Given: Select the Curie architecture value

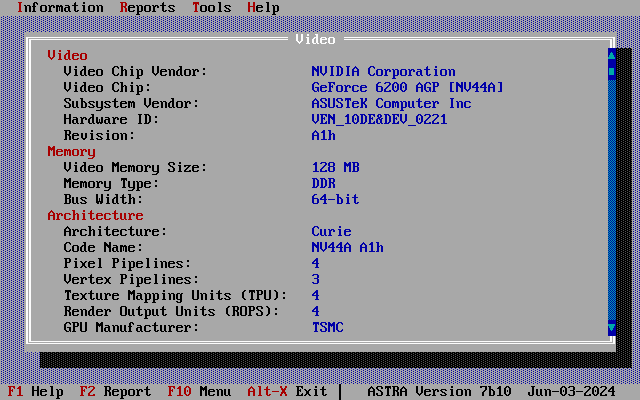Looking at the screenshot, I should tap(331, 231).
